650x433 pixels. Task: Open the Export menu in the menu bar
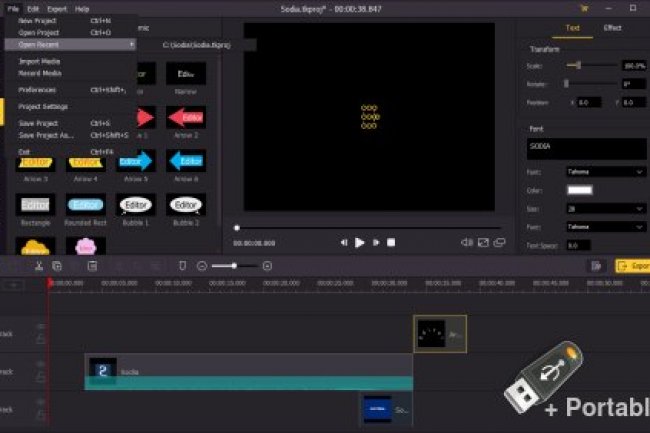point(57,9)
